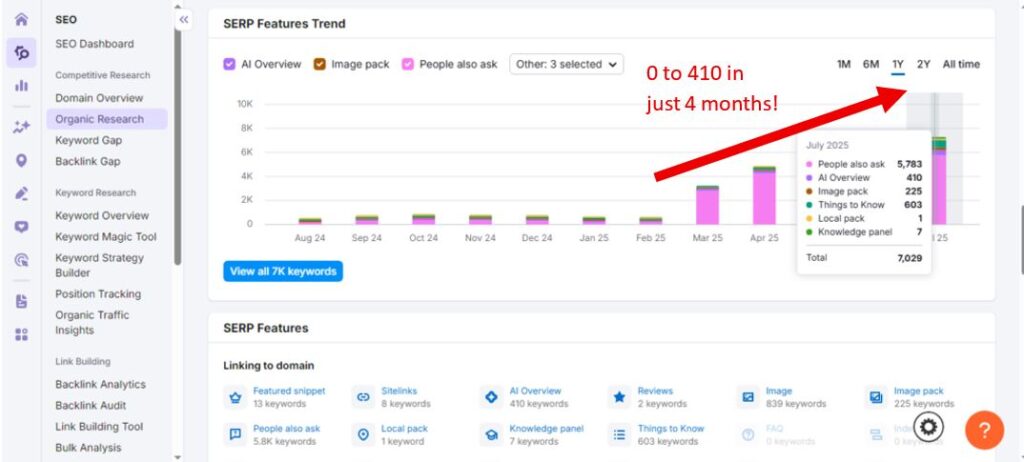Open the 'Other: 3 selected' dropdown
1024x462 pixels.
tap(566, 64)
